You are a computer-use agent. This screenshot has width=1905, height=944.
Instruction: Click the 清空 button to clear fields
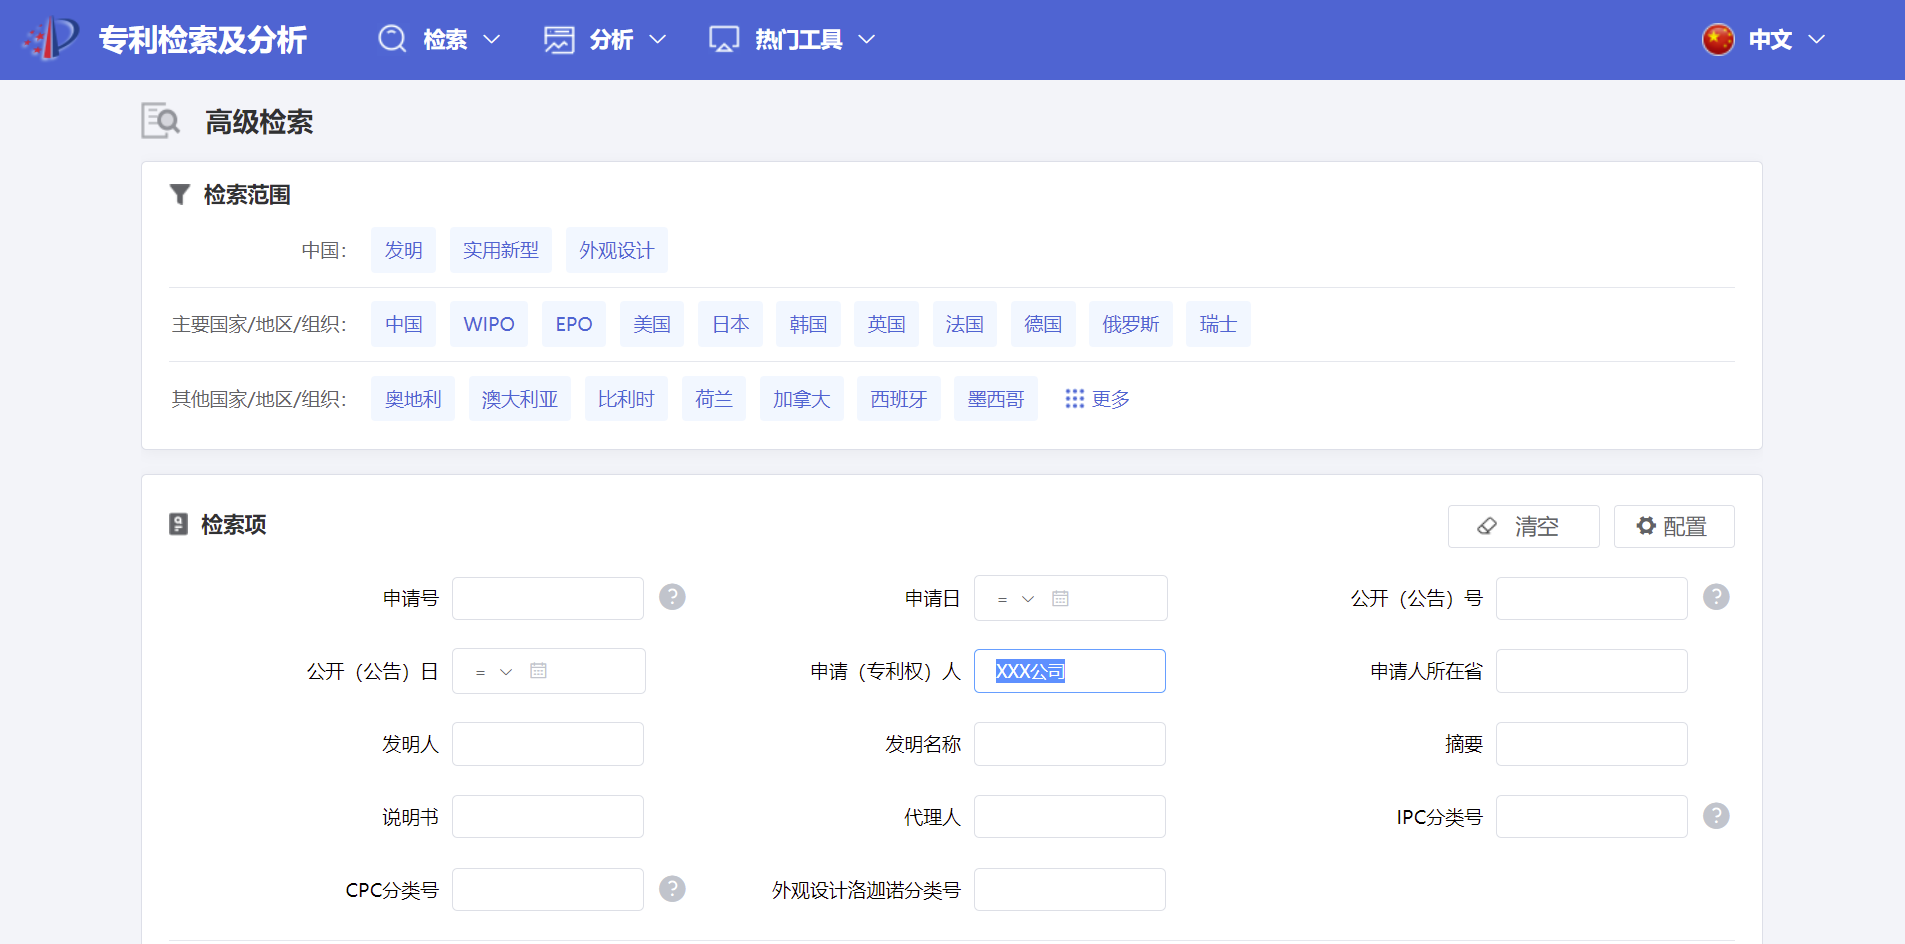pyautogui.click(x=1523, y=526)
